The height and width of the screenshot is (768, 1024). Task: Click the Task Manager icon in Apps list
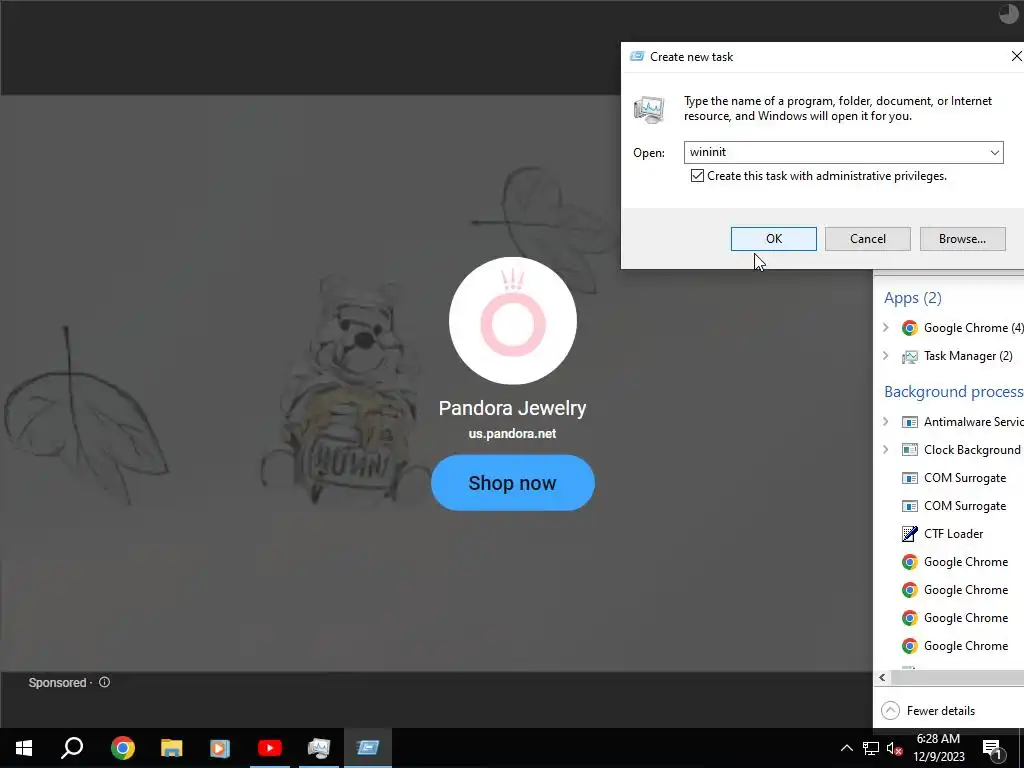coord(909,357)
